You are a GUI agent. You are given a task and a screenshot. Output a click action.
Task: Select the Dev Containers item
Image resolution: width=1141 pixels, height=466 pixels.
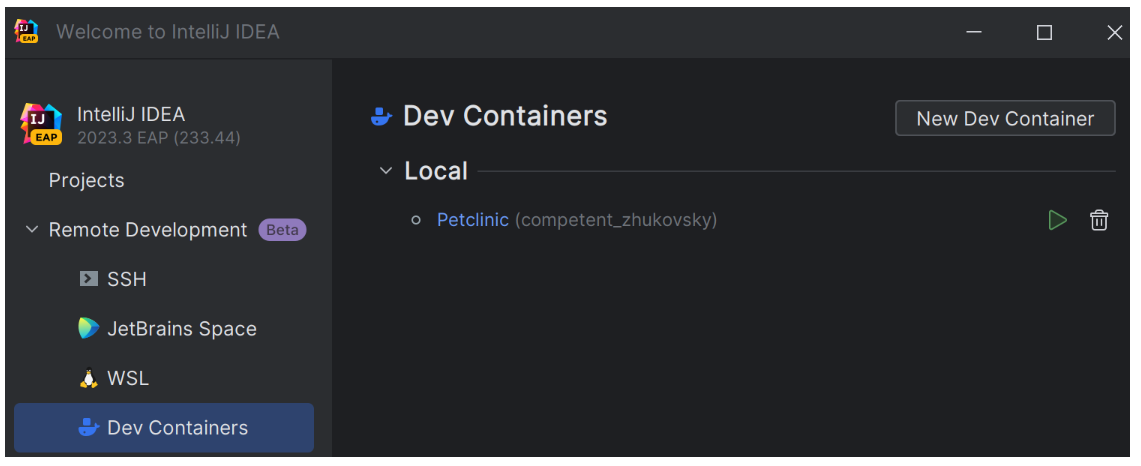click(177, 427)
